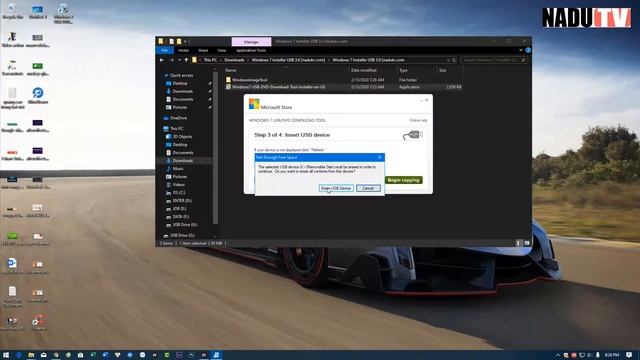
Task: Open the Windows Start button
Action: pos(6,355)
